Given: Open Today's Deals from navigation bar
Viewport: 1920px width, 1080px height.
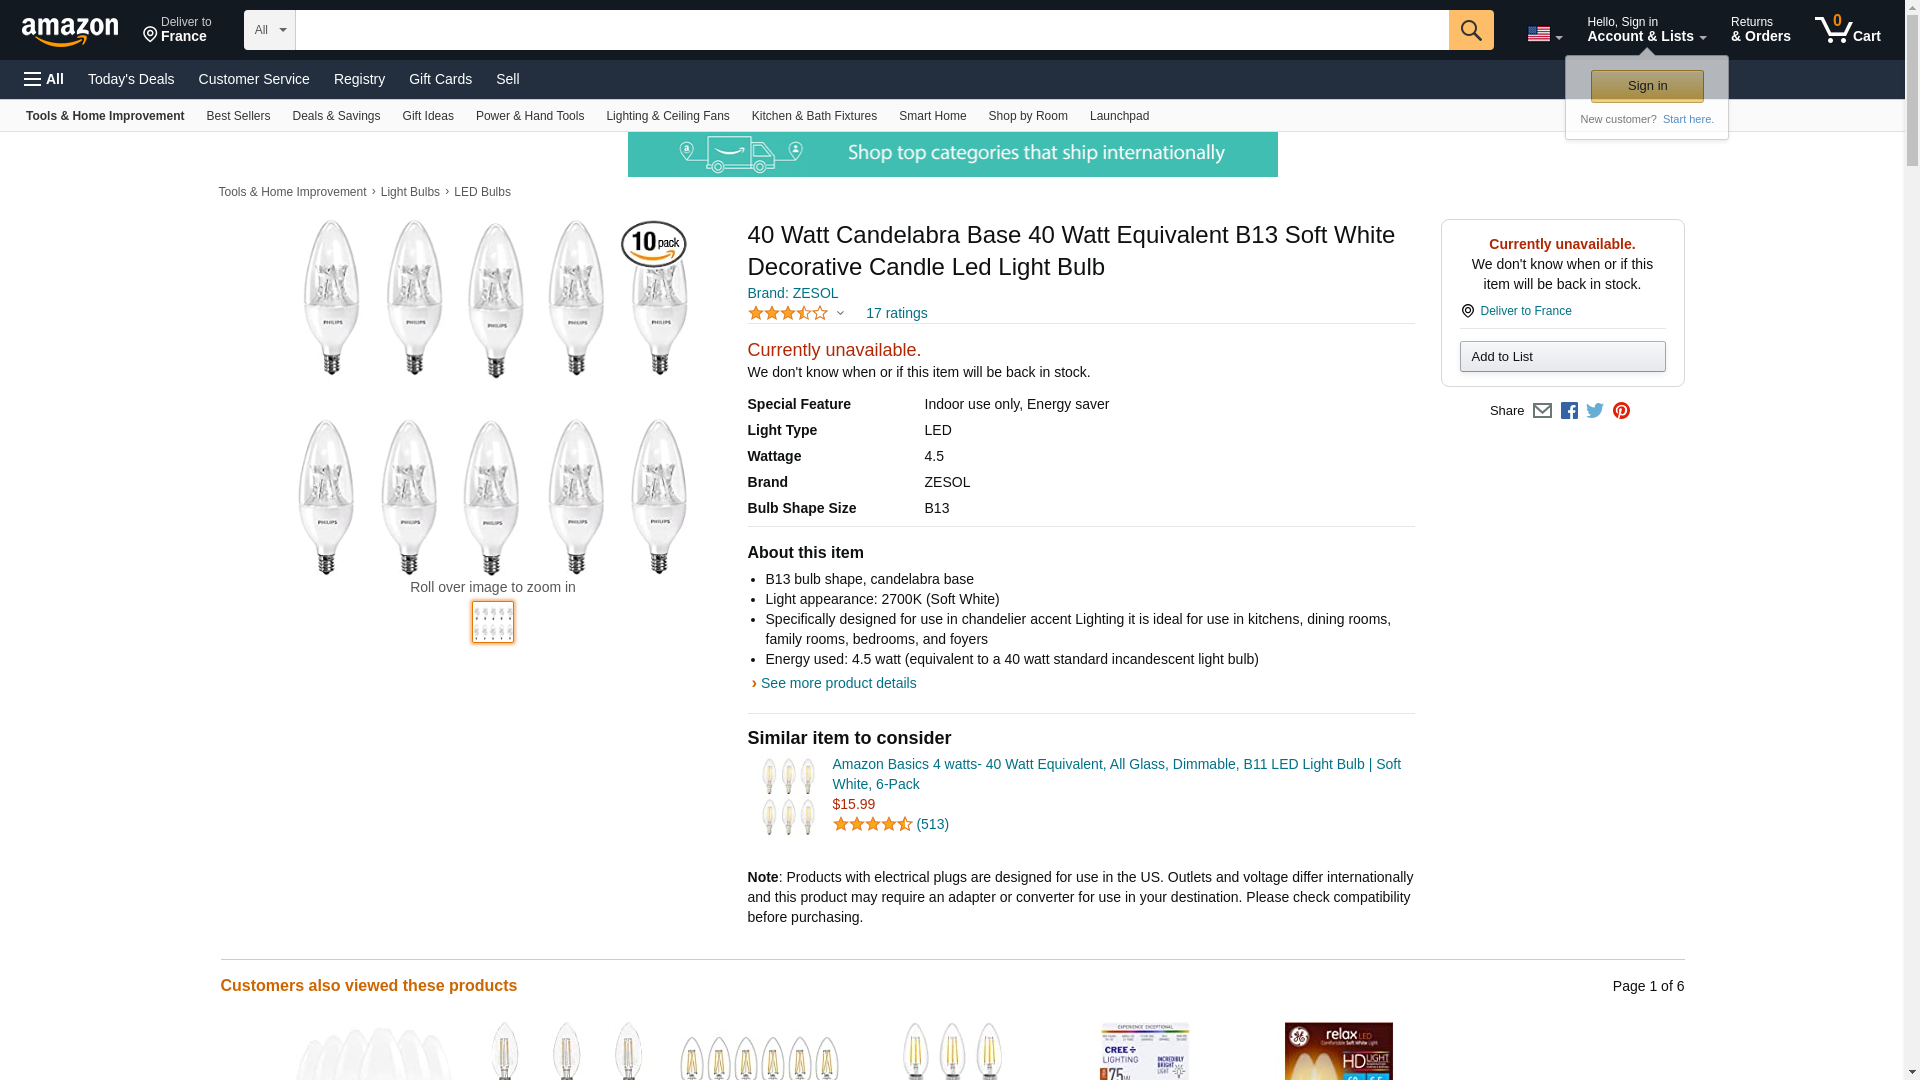Looking at the screenshot, I should [131, 79].
